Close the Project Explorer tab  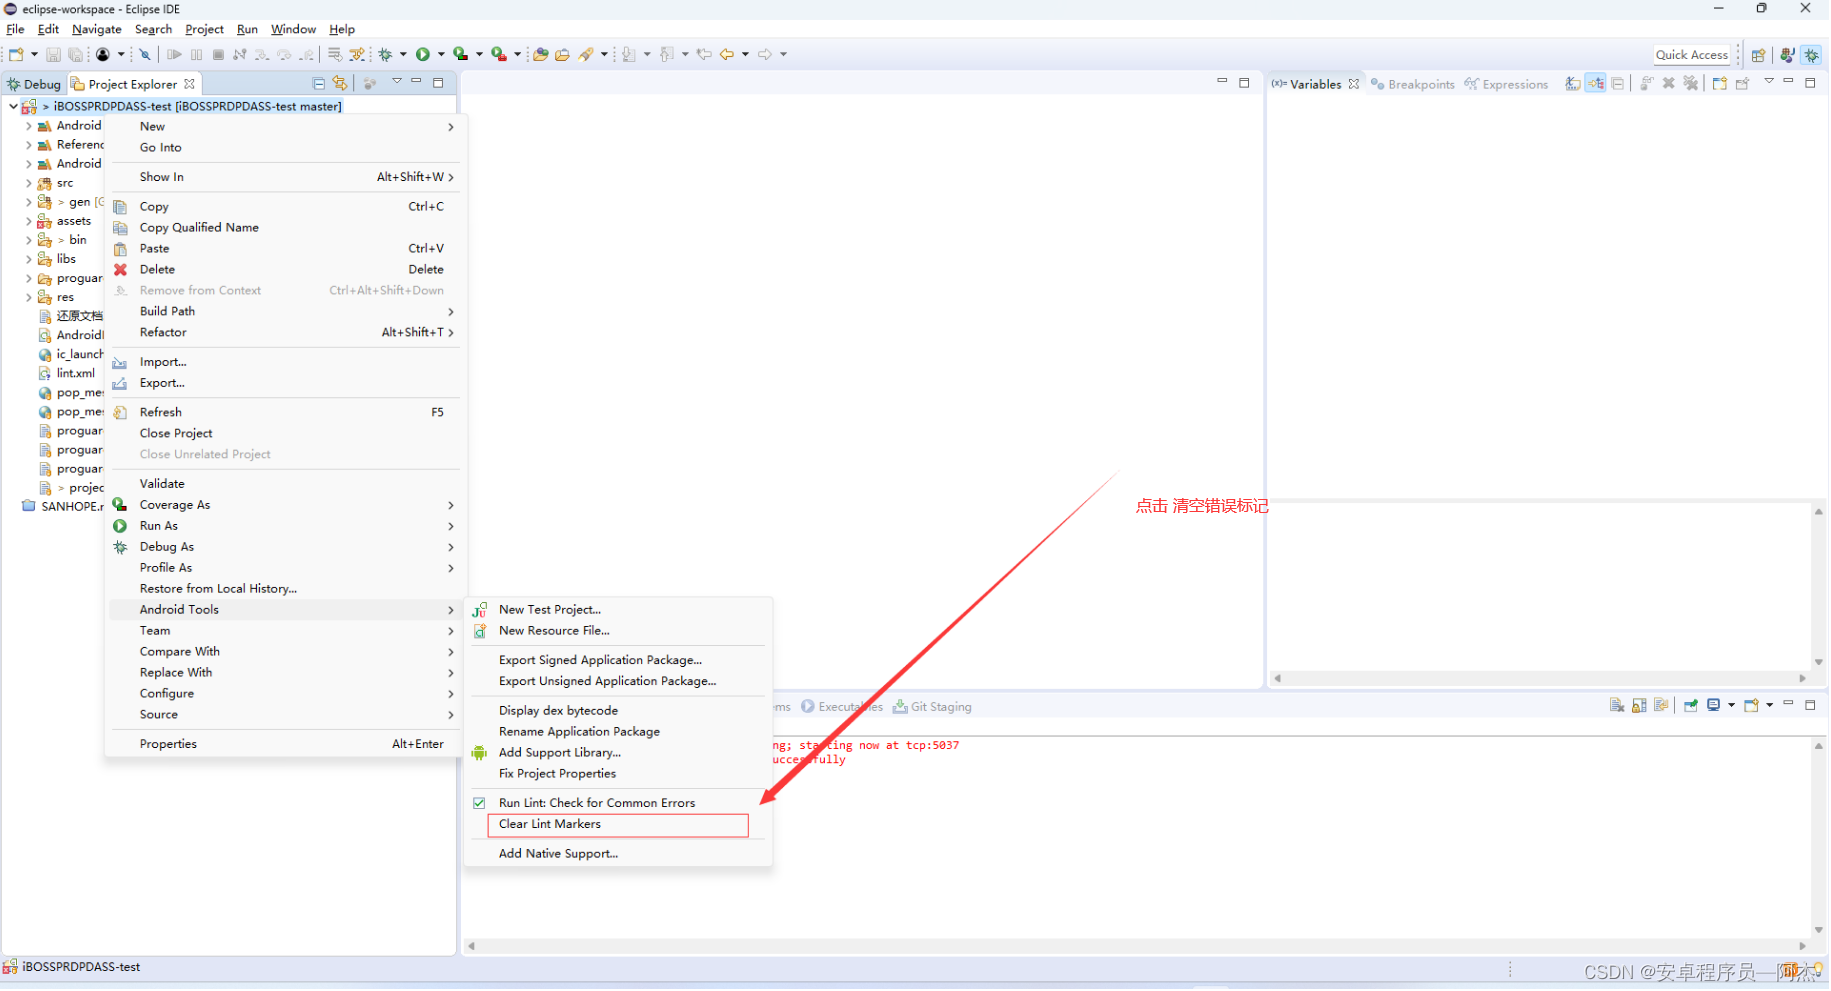(189, 84)
